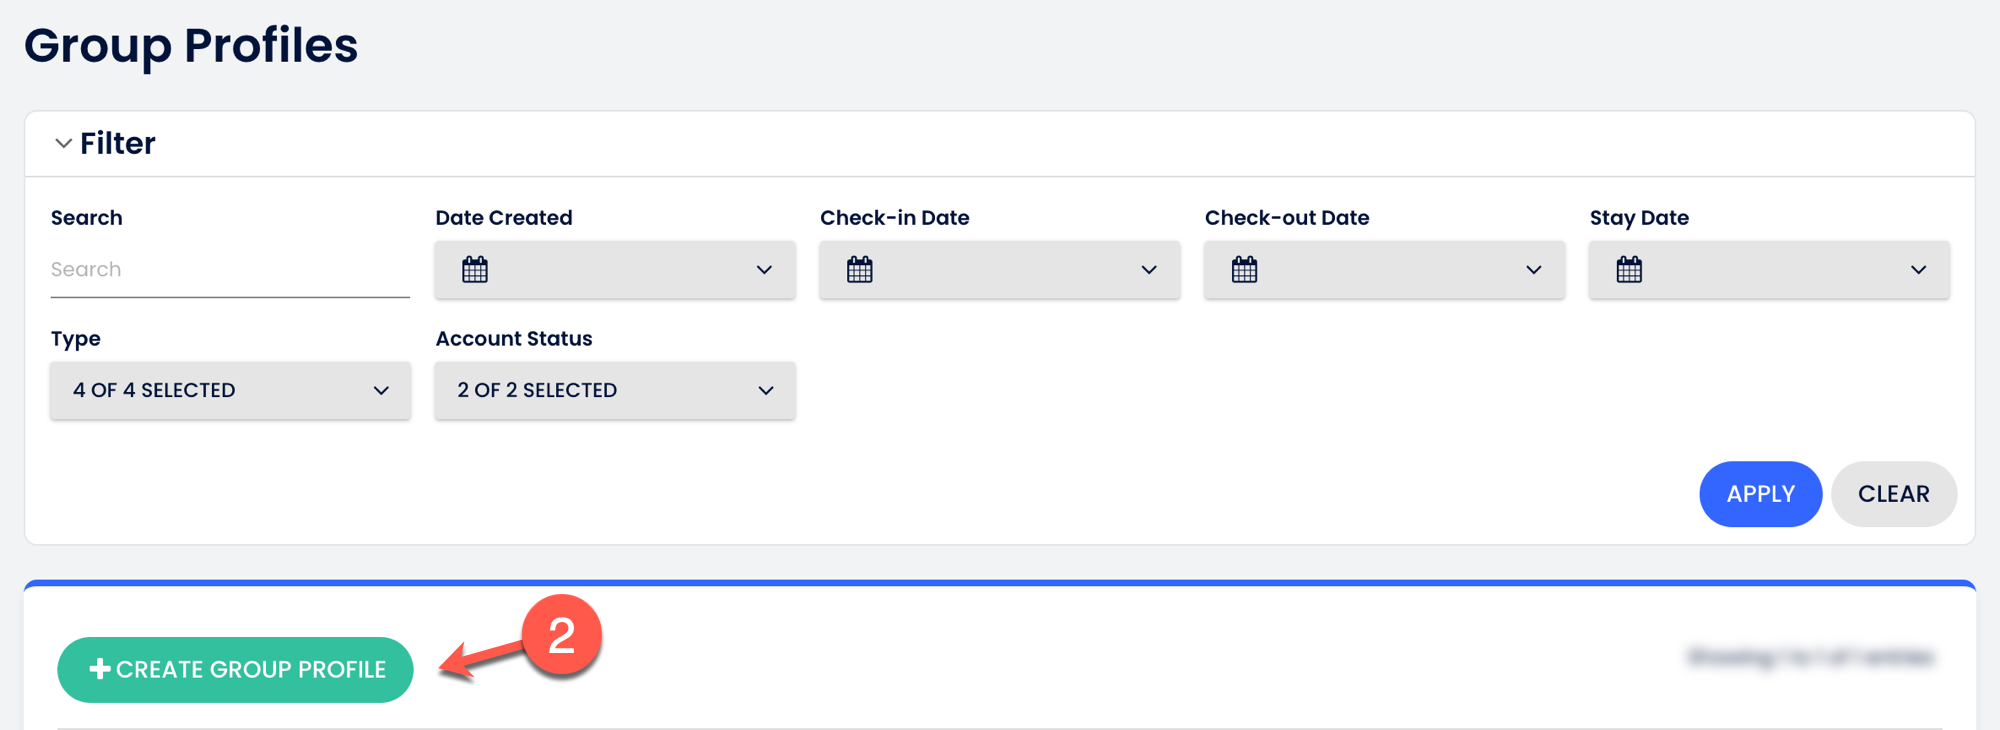
Task: Open the Check-out Date dropdown arrow
Action: (x=1533, y=270)
